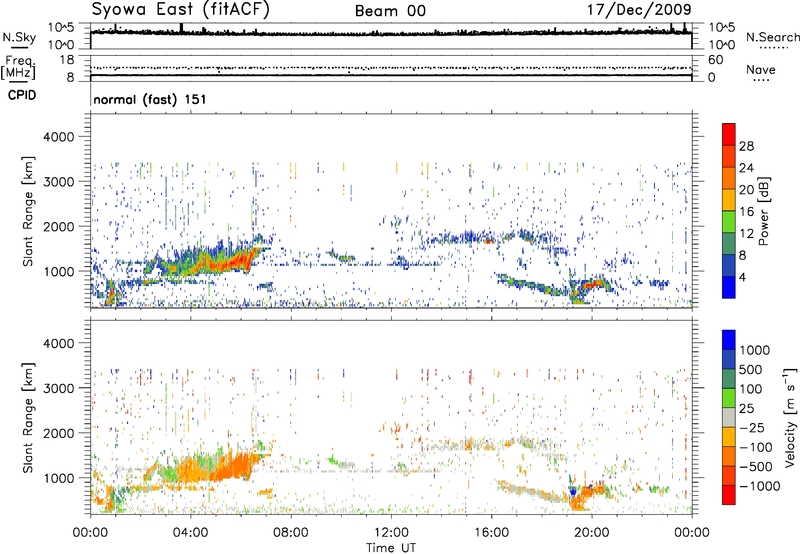The width and height of the screenshot is (800, 554).
Task: Click the '-100' velocity colorbar label
Action: tap(755, 447)
